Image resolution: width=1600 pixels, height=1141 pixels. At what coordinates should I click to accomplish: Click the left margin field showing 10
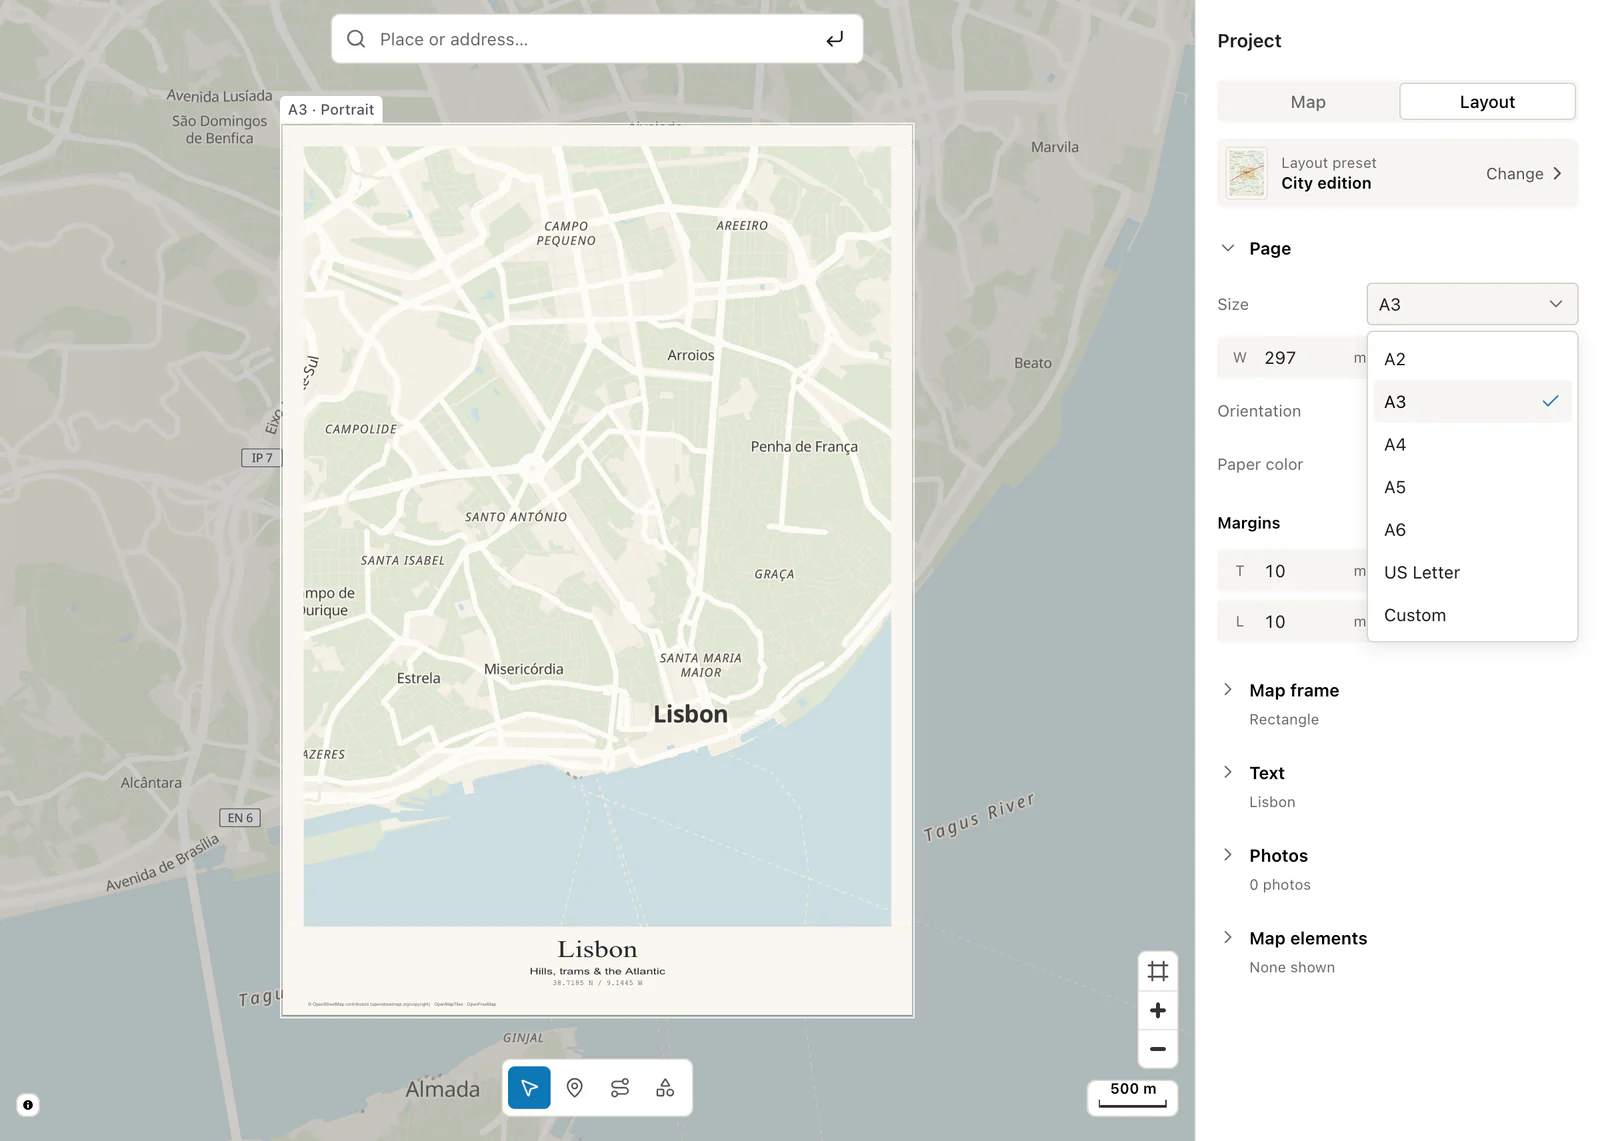click(1292, 621)
